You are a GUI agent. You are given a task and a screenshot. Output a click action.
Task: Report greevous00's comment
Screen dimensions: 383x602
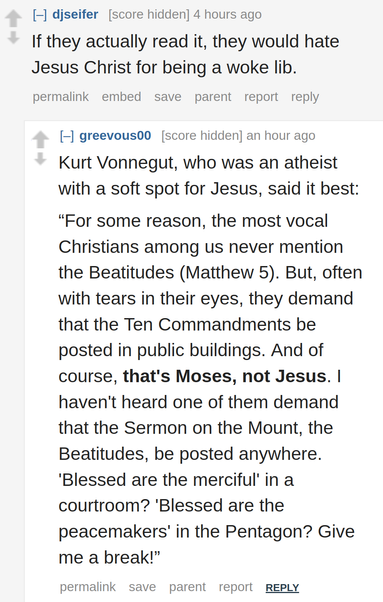pos(236,587)
